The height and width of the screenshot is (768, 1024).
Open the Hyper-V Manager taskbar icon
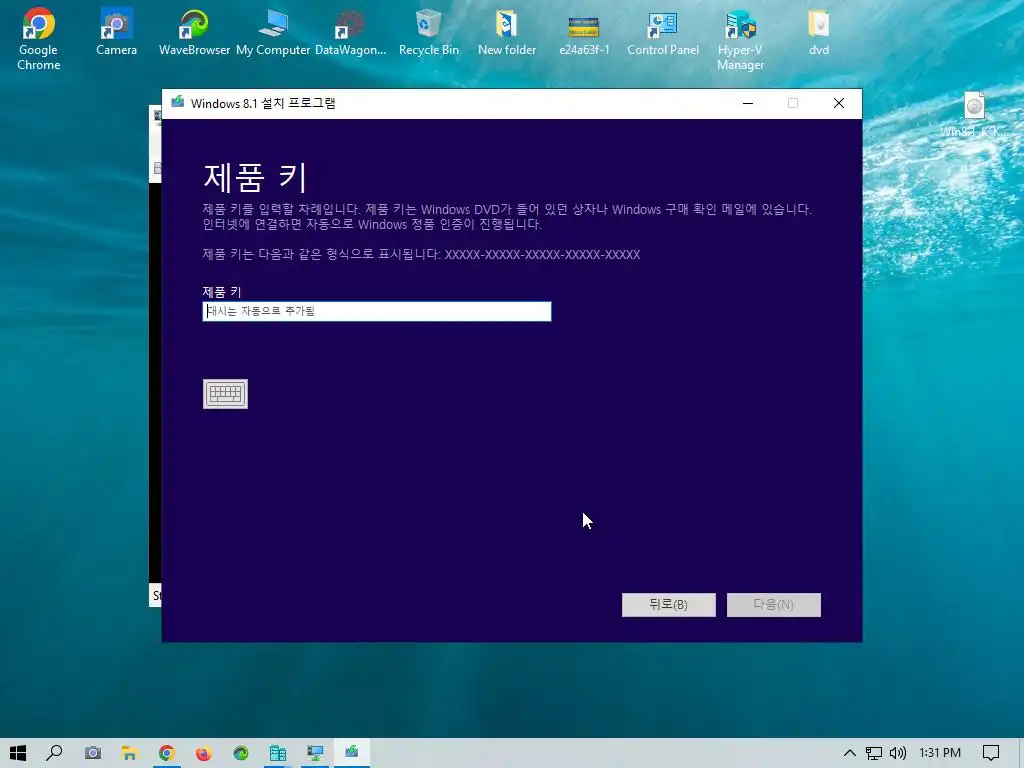click(x=278, y=753)
